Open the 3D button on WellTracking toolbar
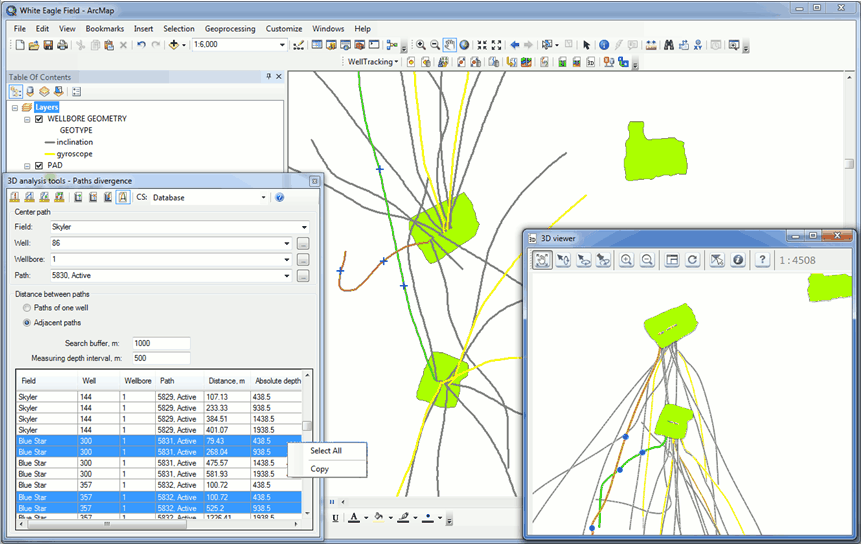This screenshot has width=861, height=544. 590,62
